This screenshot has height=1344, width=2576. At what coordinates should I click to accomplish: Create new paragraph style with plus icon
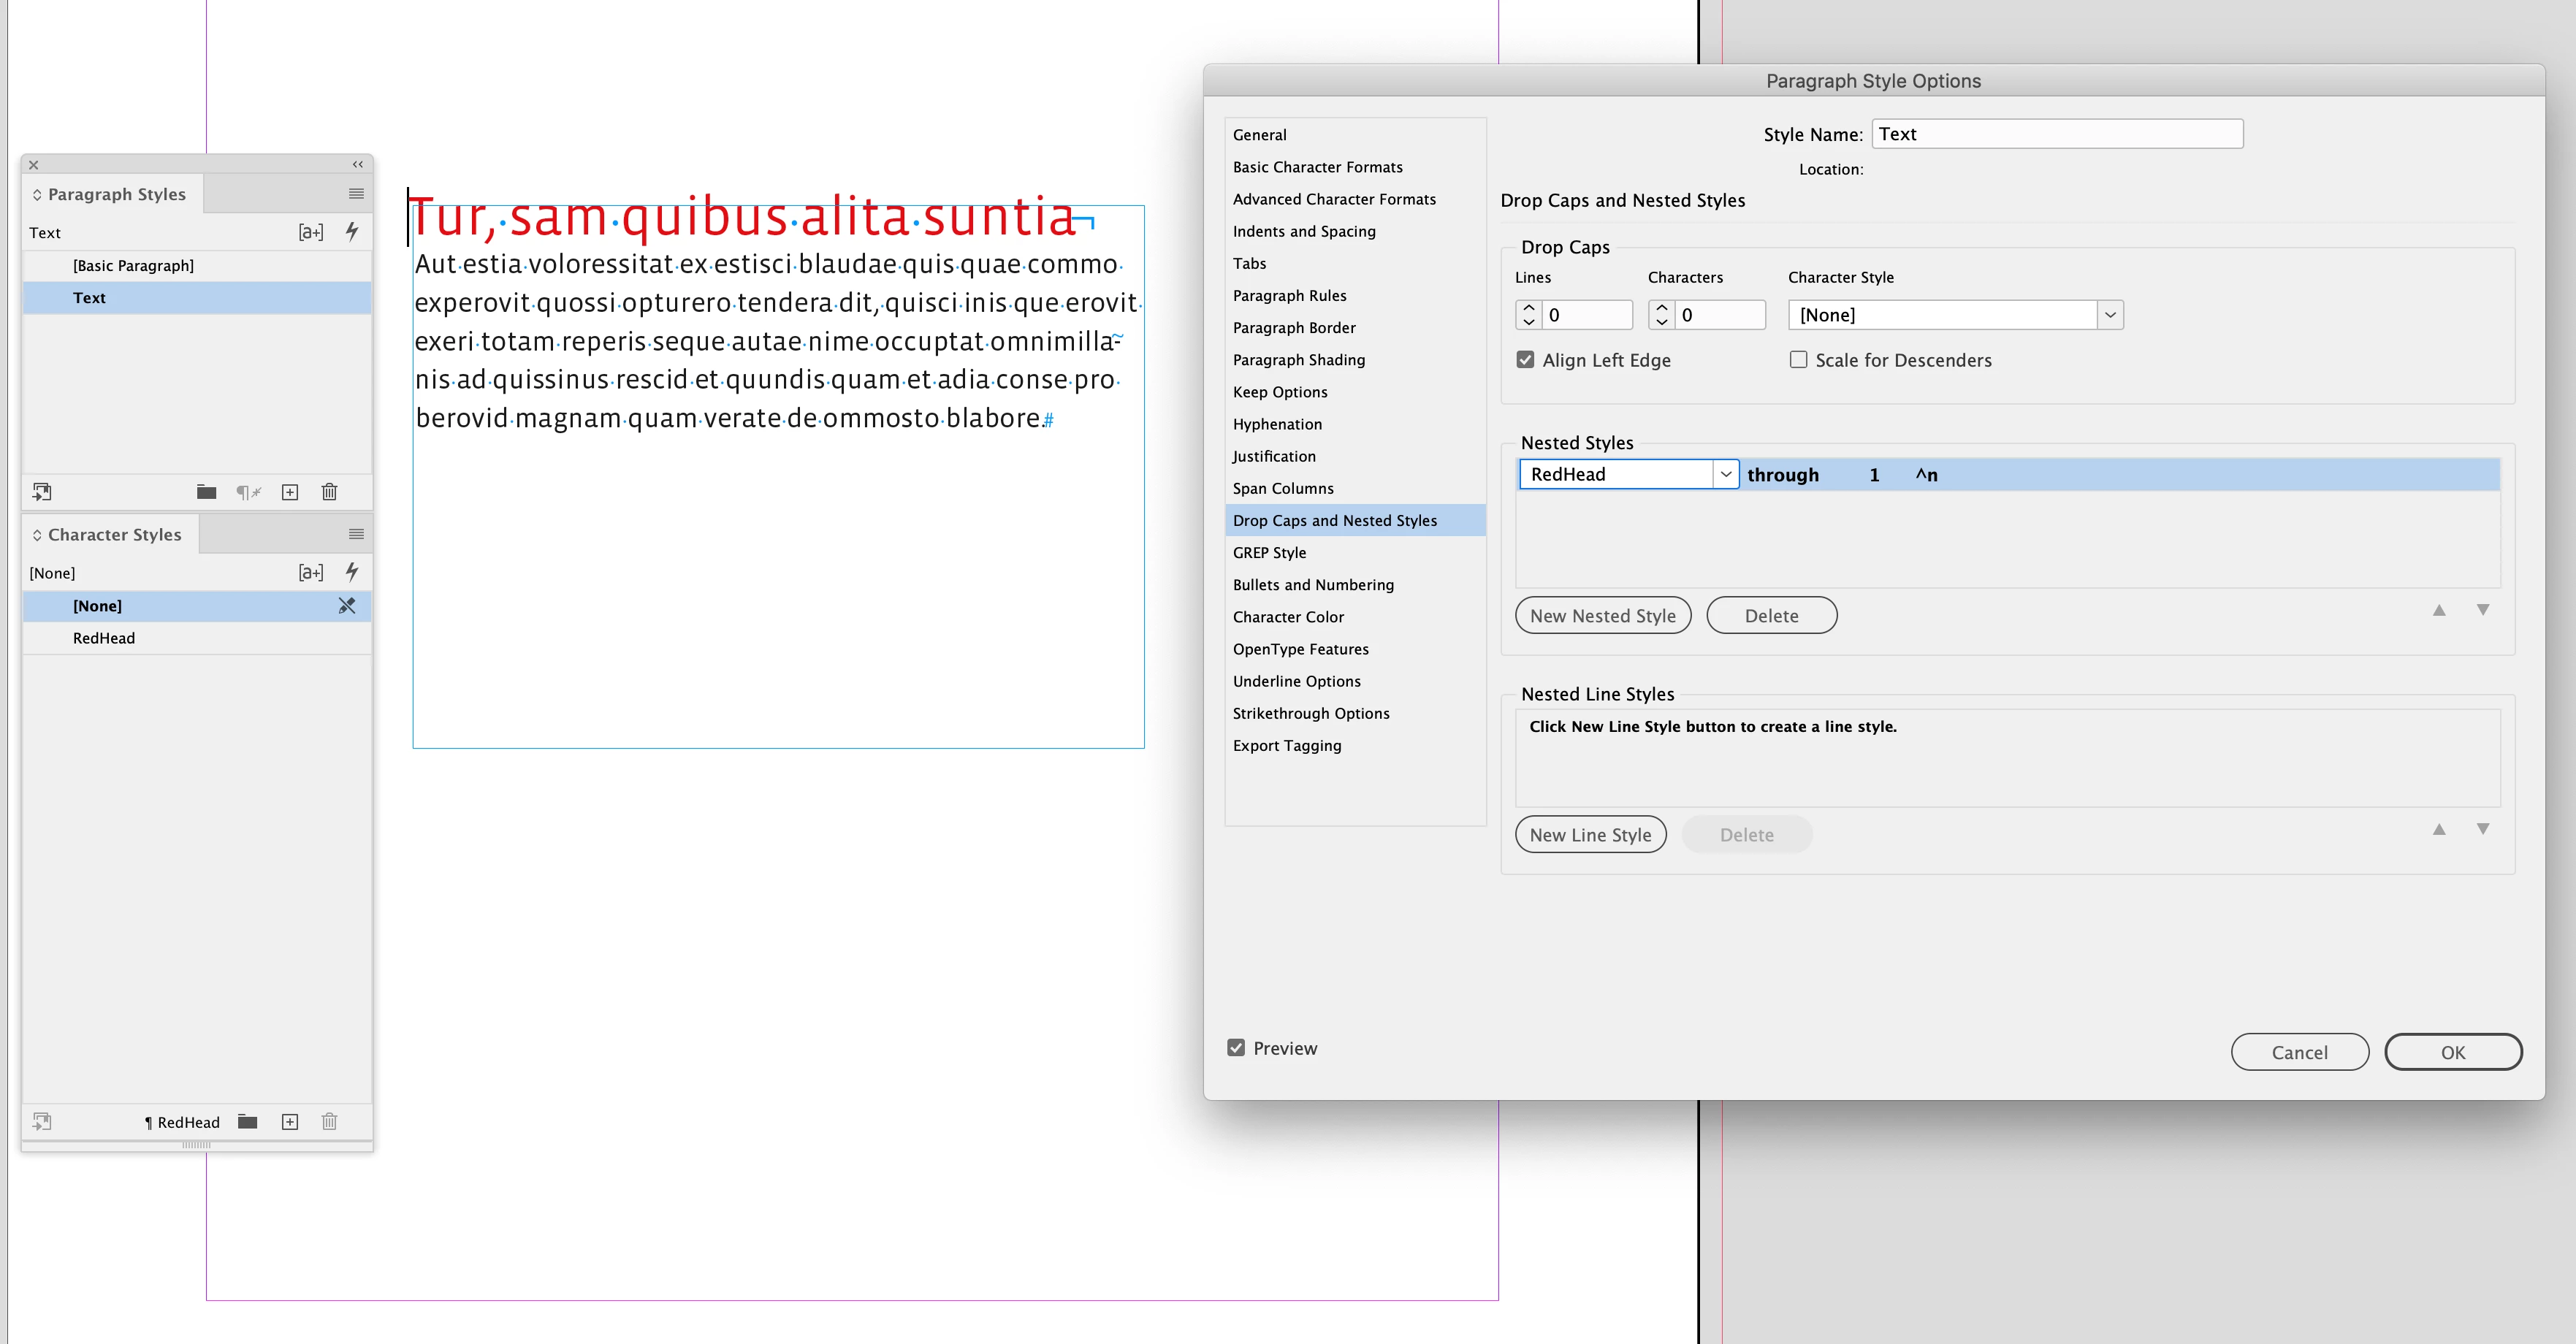point(290,492)
